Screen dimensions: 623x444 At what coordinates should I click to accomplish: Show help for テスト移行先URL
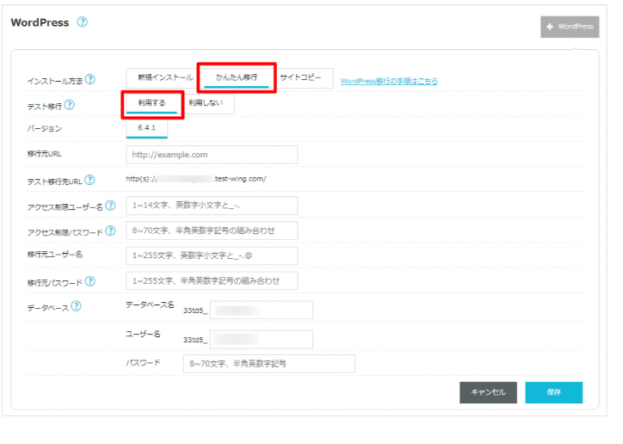(90, 180)
